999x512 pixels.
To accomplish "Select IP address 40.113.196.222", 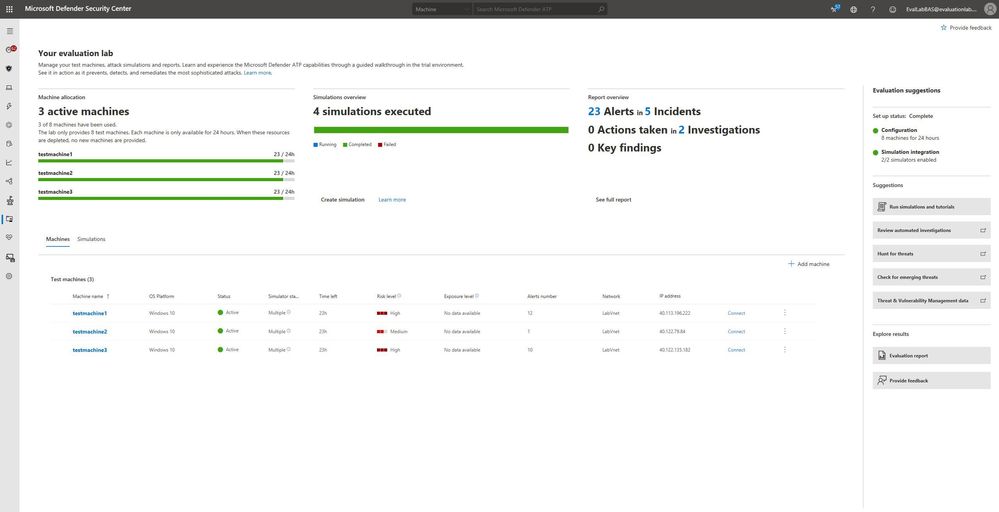I will [x=675, y=313].
